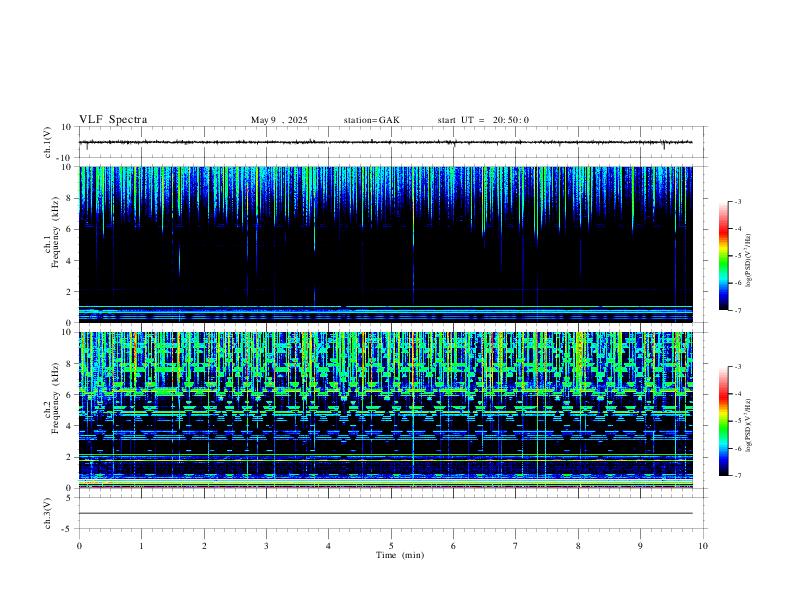The width and height of the screenshot is (792, 612).
Task: Click the '-3' label on upper colorbar
Action: click(x=738, y=201)
